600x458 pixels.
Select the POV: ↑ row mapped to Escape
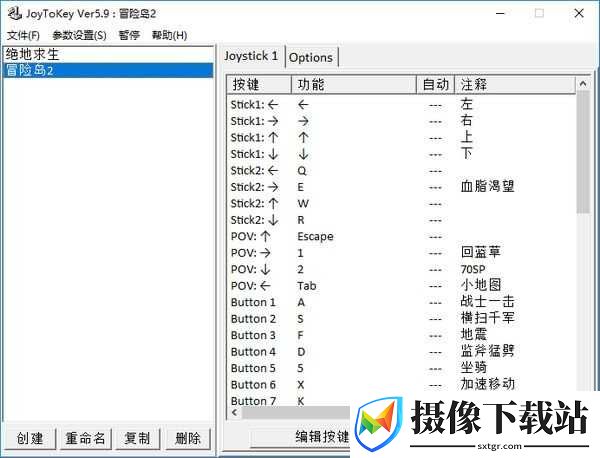click(x=401, y=236)
